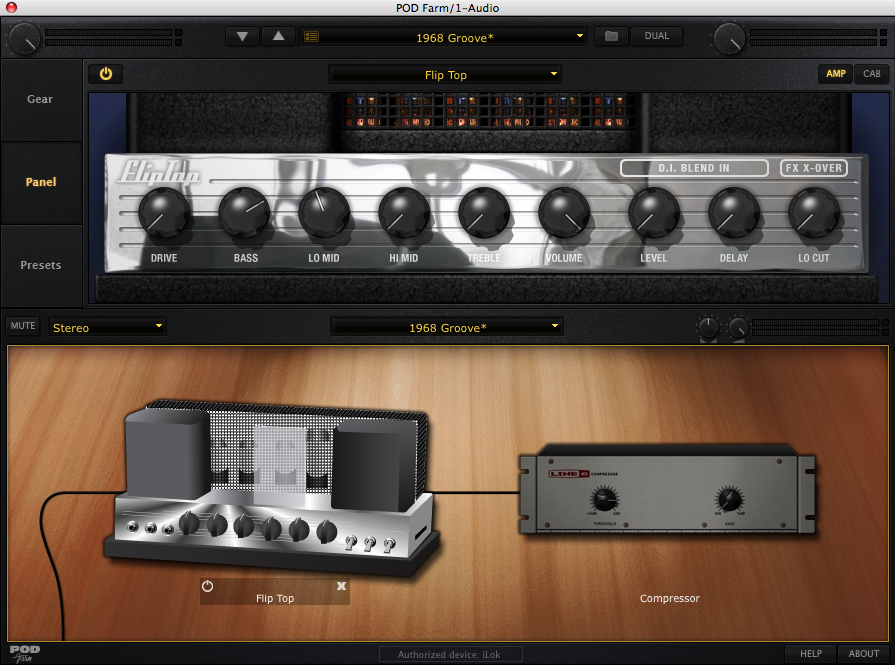Select the previous preset with the down arrow
This screenshot has height=665, width=895.
[x=242, y=37]
